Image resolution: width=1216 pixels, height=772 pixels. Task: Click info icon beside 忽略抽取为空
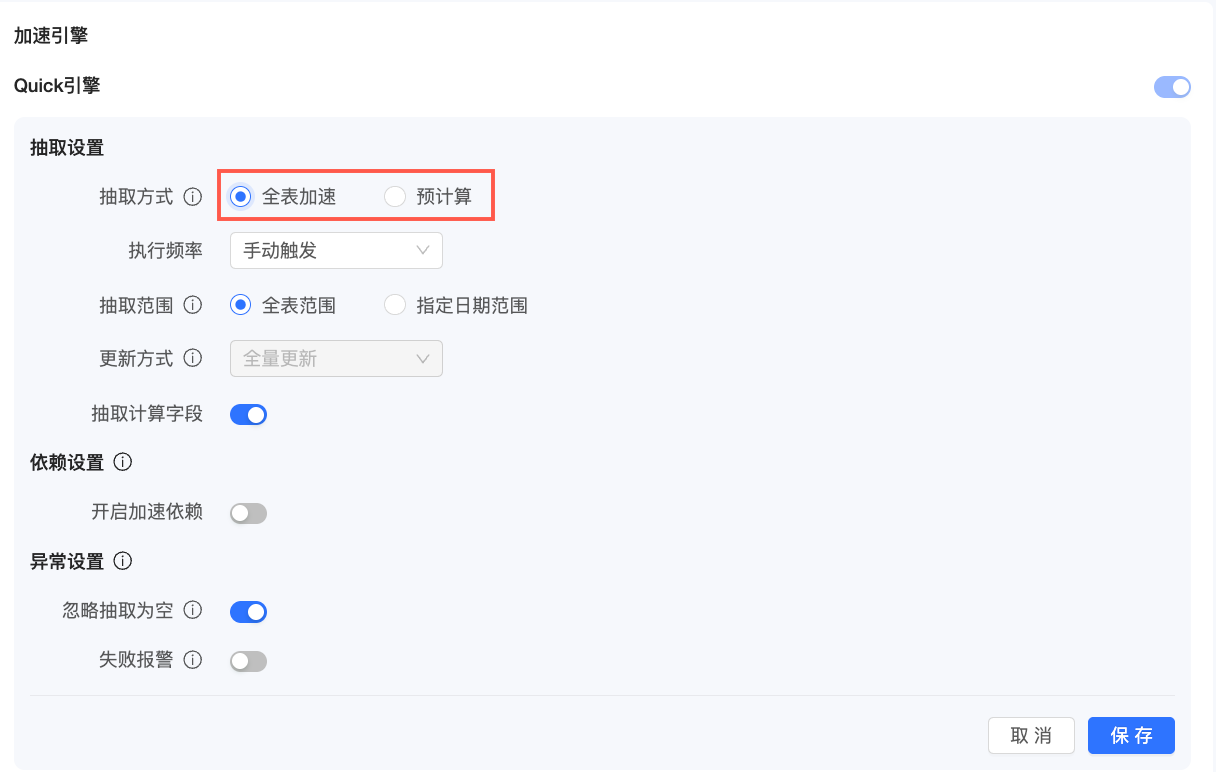click(193, 610)
